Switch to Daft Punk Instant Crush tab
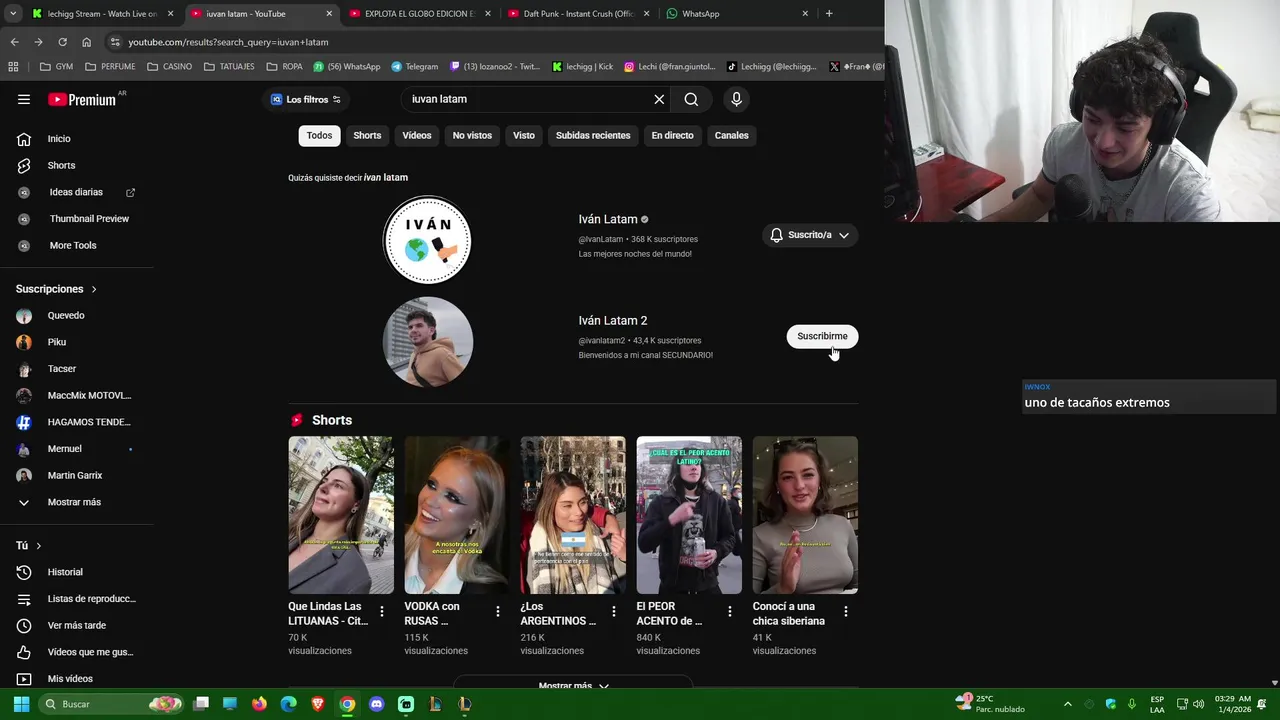The image size is (1280, 720). coord(577,13)
